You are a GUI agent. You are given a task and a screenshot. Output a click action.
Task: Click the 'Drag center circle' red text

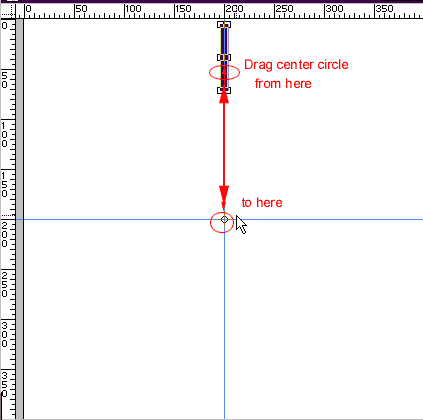click(296, 65)
